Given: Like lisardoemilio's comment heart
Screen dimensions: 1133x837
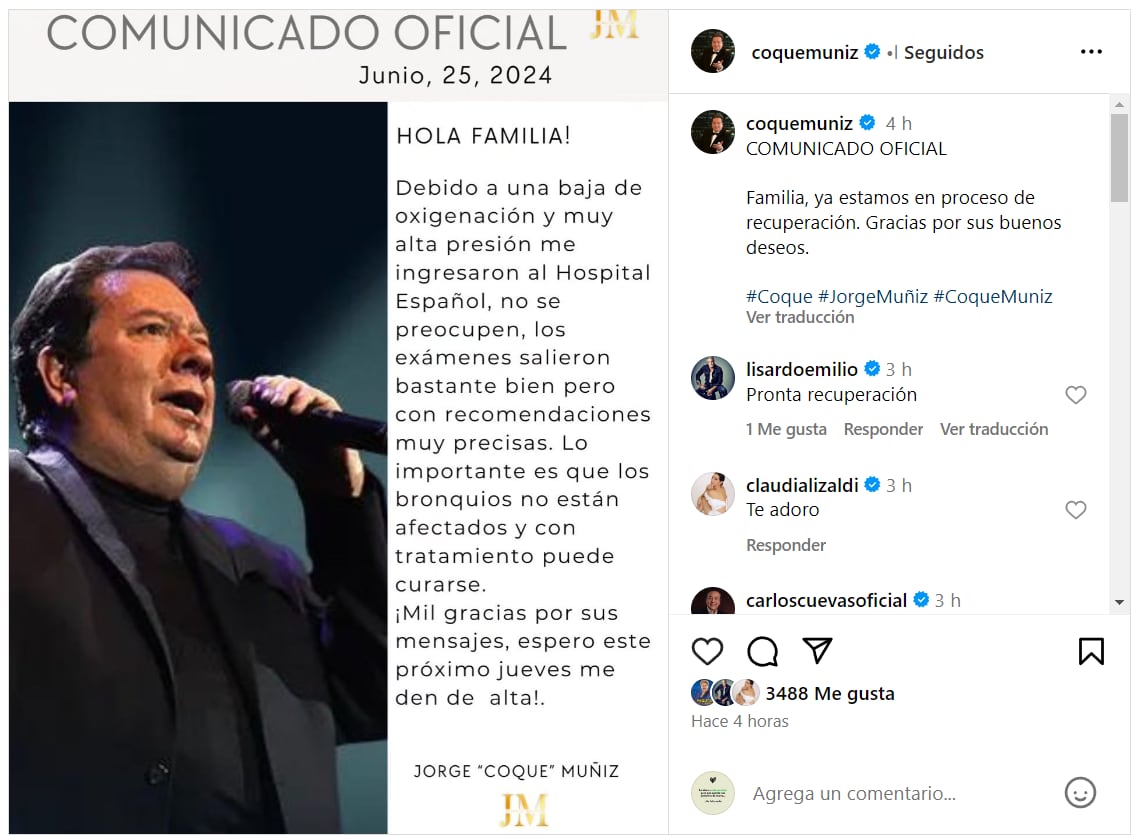Looking at the screenshot, I should click(1076, 395).
